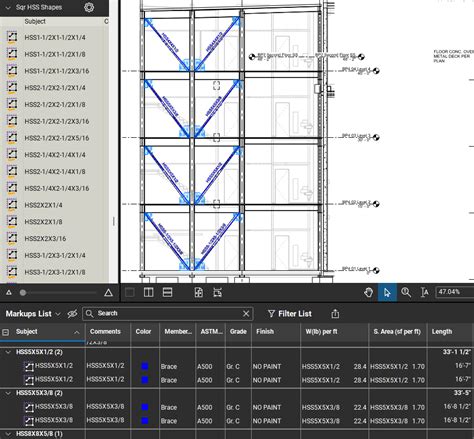Click the document compare icon in bottom toolbar
Screen dimensions: 474x439
199,292
